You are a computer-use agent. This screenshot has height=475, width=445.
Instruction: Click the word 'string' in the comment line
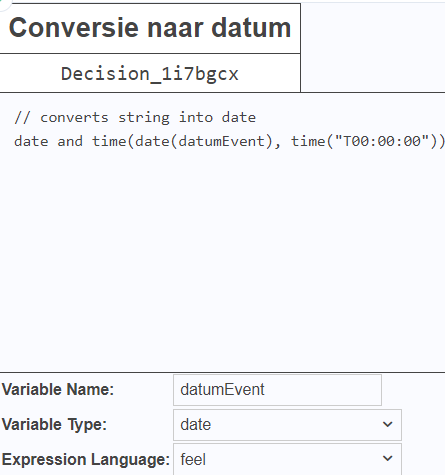pos(144,118)
